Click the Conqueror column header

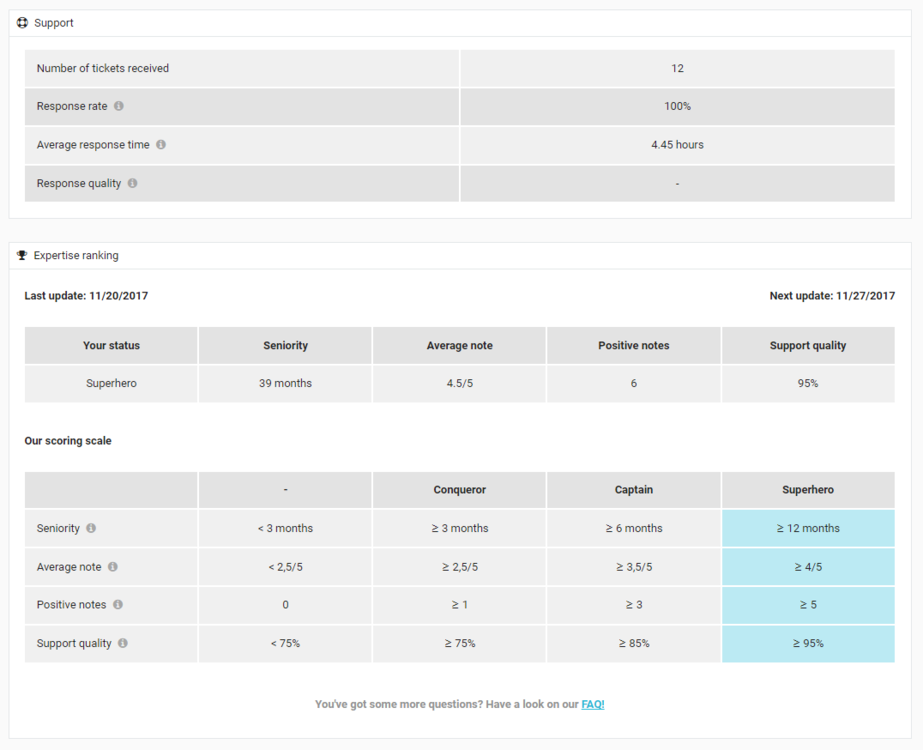(x=460, y=490)
